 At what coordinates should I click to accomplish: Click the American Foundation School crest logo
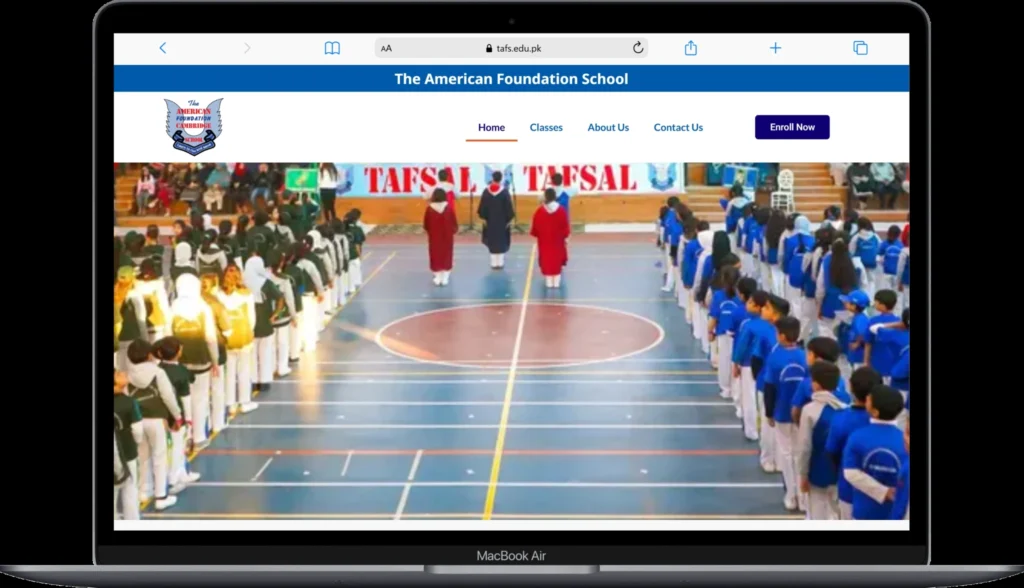[x=193, y=126]
